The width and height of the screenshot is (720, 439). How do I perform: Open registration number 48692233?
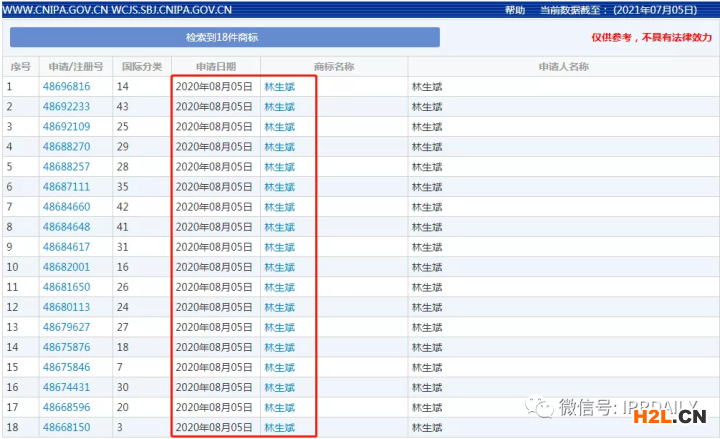(66, 107)
